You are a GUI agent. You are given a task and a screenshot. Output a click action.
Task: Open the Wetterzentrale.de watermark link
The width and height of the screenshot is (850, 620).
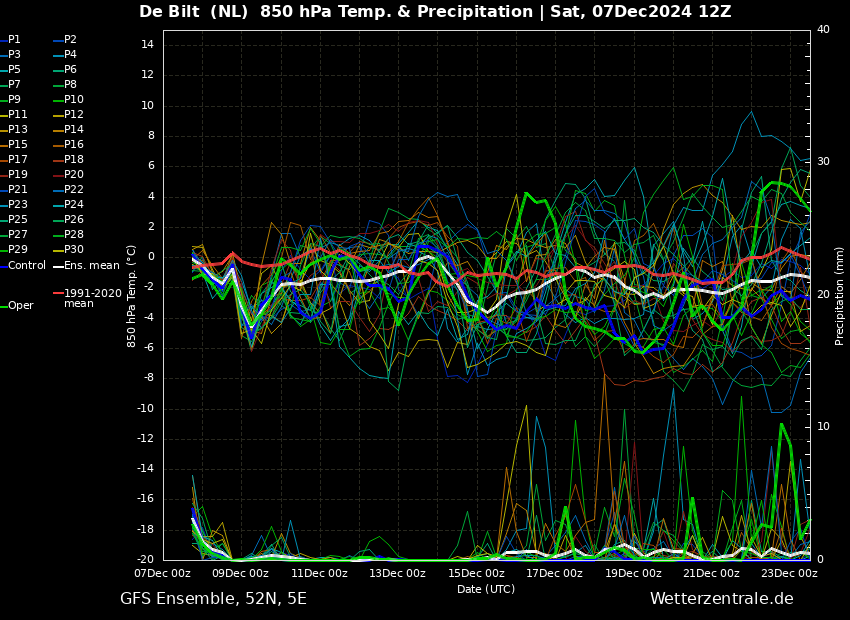[721, 599]
